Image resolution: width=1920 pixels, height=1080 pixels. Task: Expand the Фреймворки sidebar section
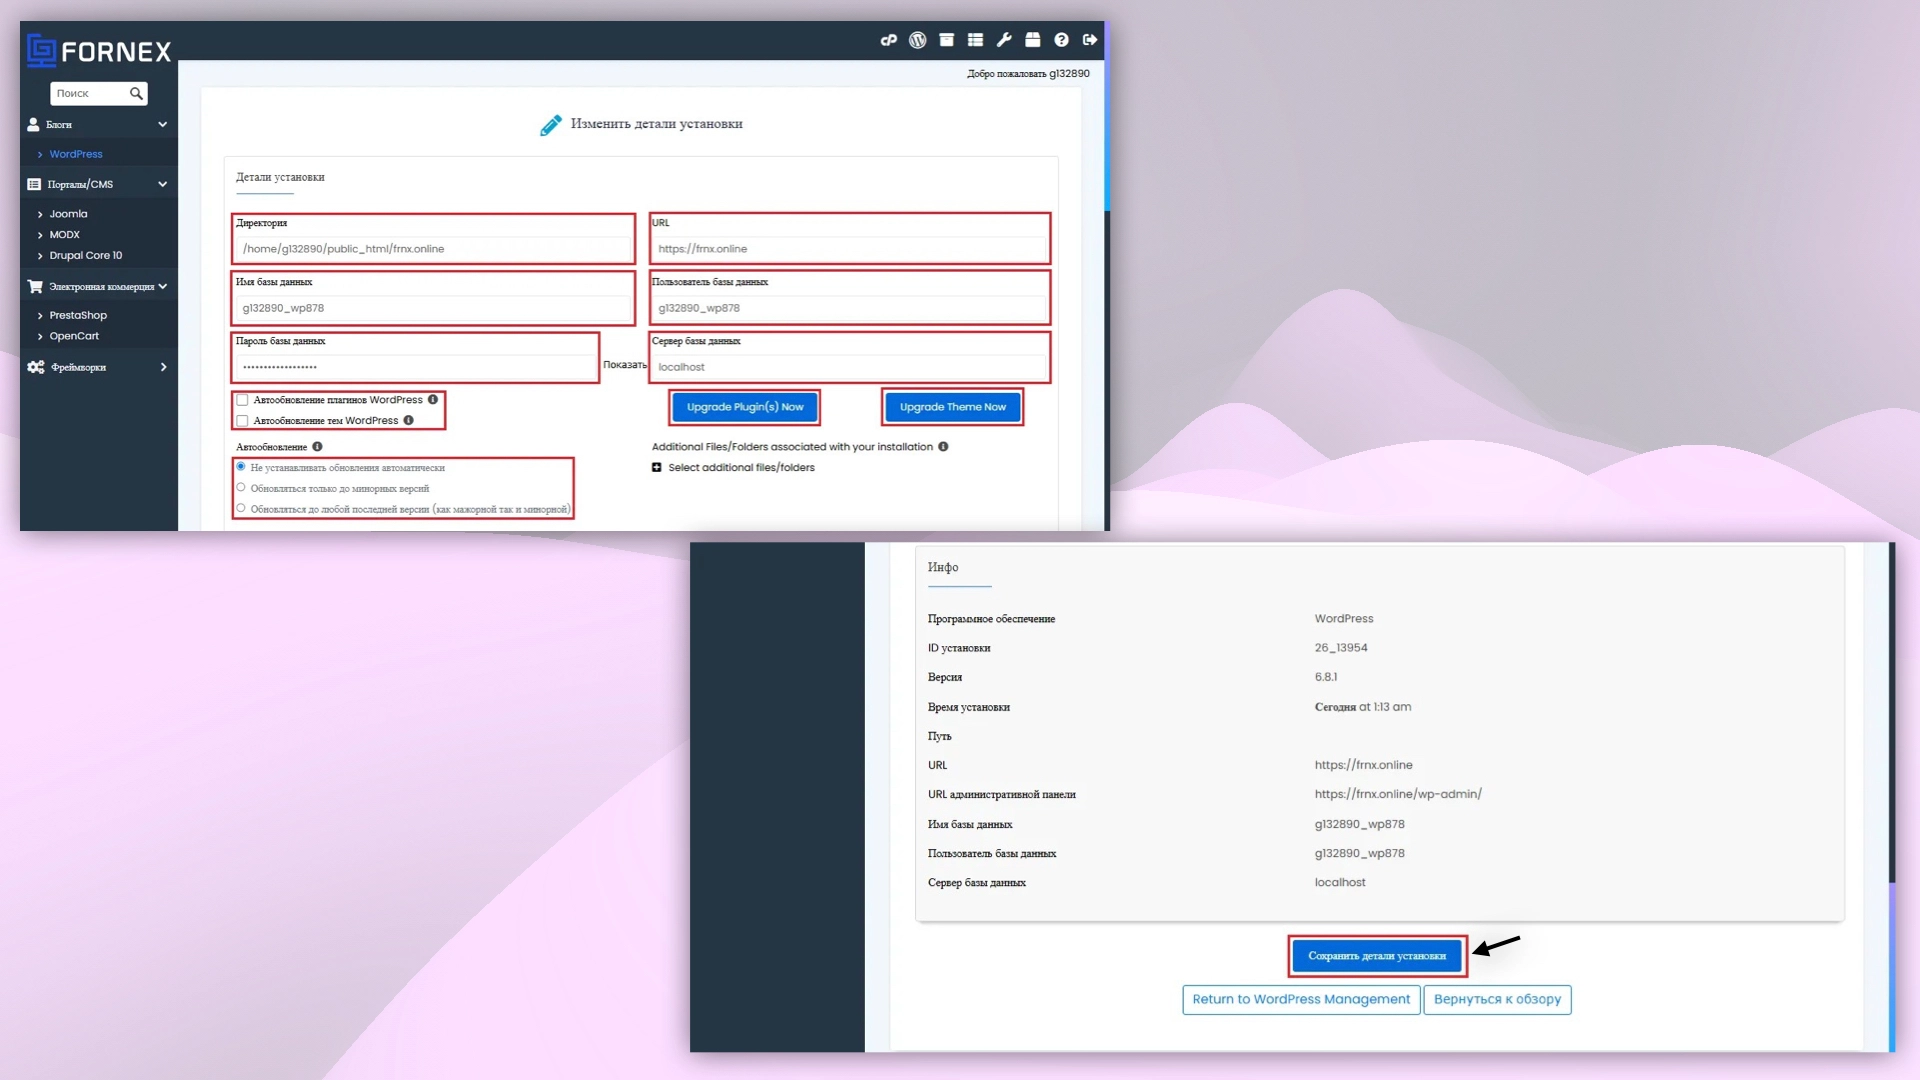pos(162,367)
